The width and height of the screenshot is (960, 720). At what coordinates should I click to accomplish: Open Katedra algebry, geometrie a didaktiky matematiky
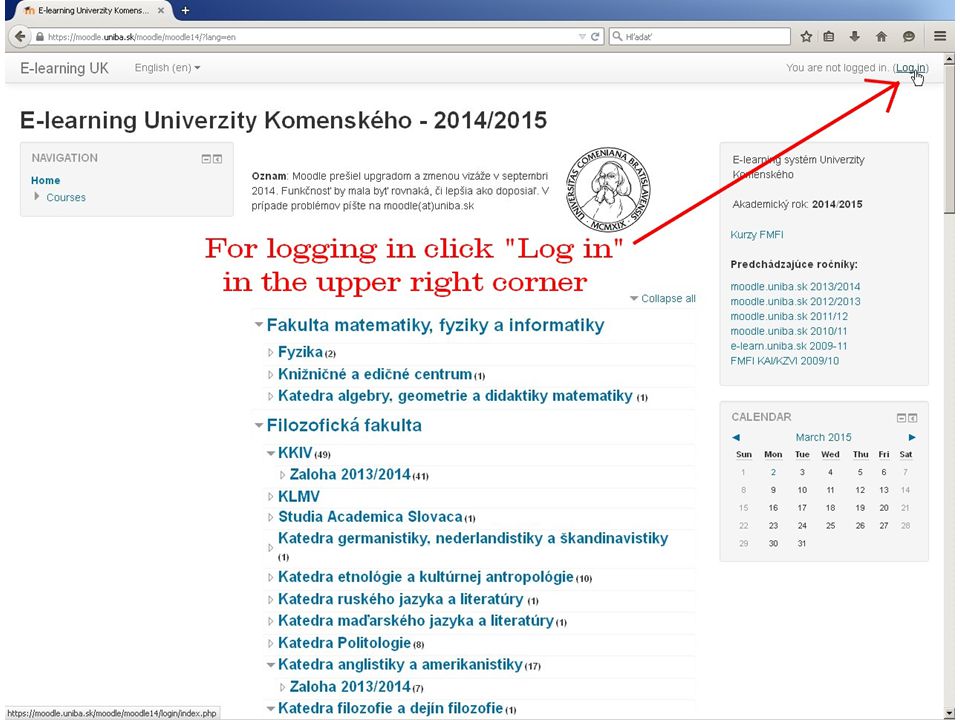click(x=455, y=396)
